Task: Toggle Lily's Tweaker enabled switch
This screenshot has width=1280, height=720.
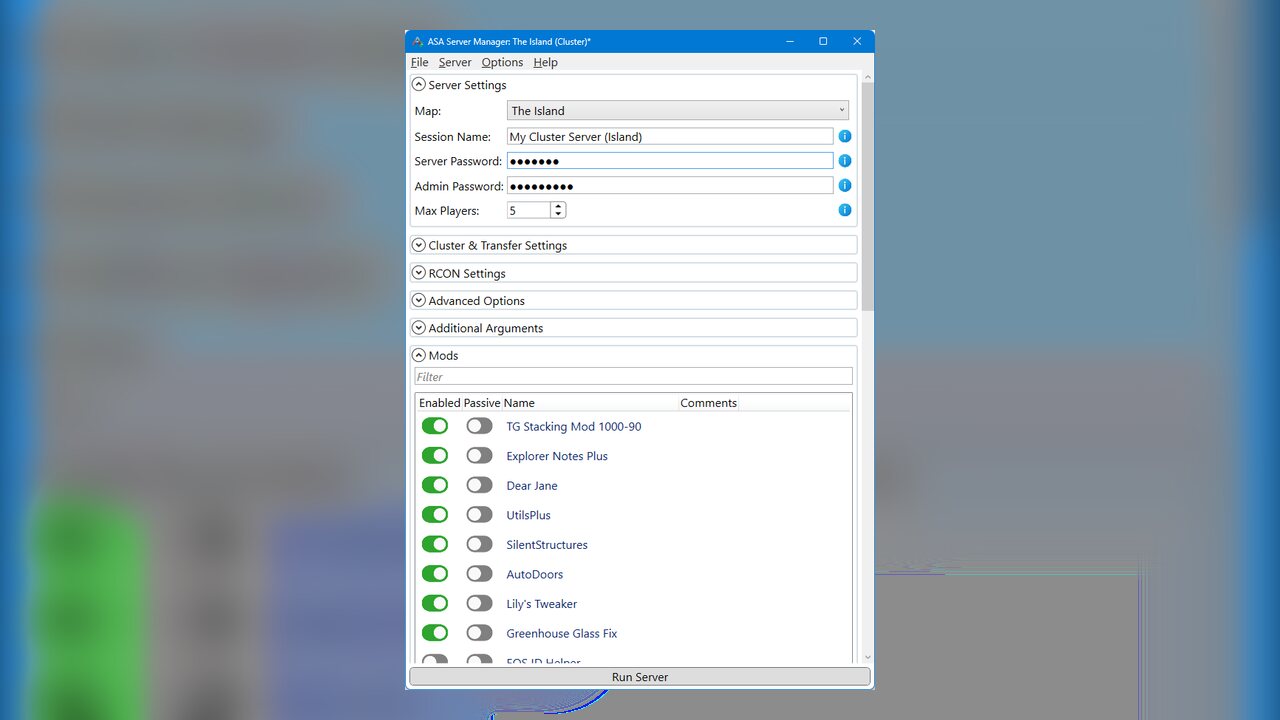Action: [x=435, y=604]
